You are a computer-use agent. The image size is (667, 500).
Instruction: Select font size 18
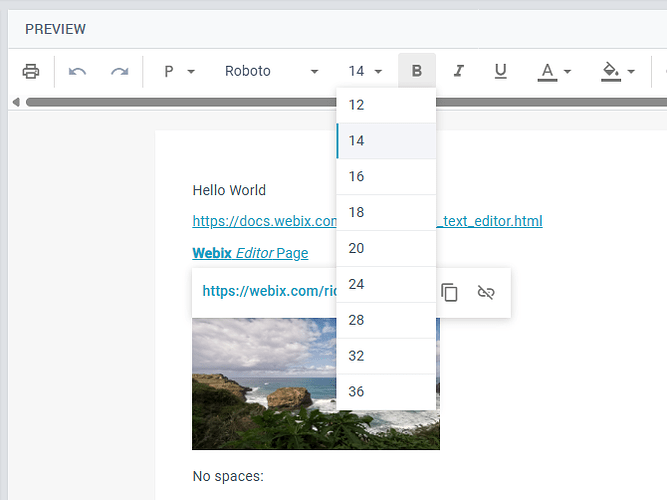tap(386, 212)
